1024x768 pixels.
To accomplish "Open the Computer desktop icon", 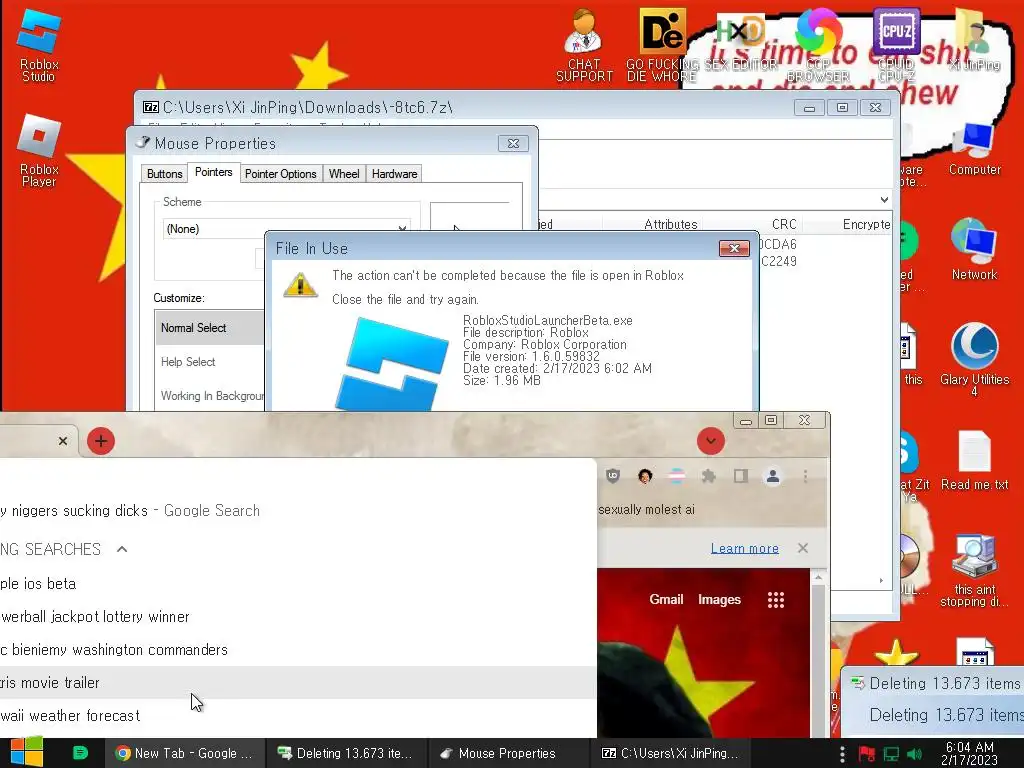I will (974, 149).
